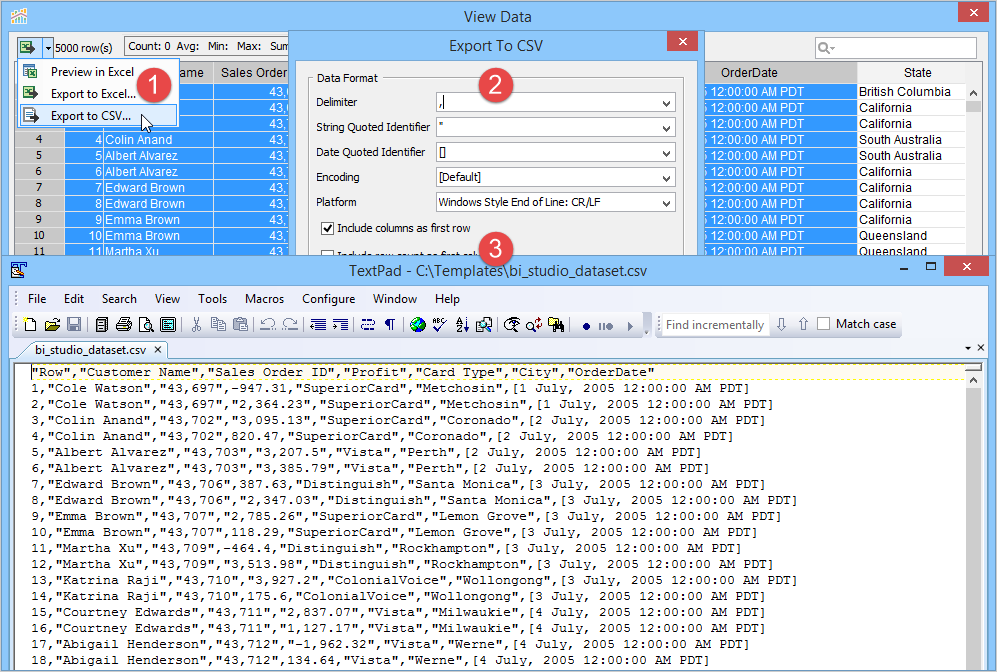Increase the indent of the selected lines
Image resolution: width=997 pixels, height=672 pixels.
click(340, 325)
